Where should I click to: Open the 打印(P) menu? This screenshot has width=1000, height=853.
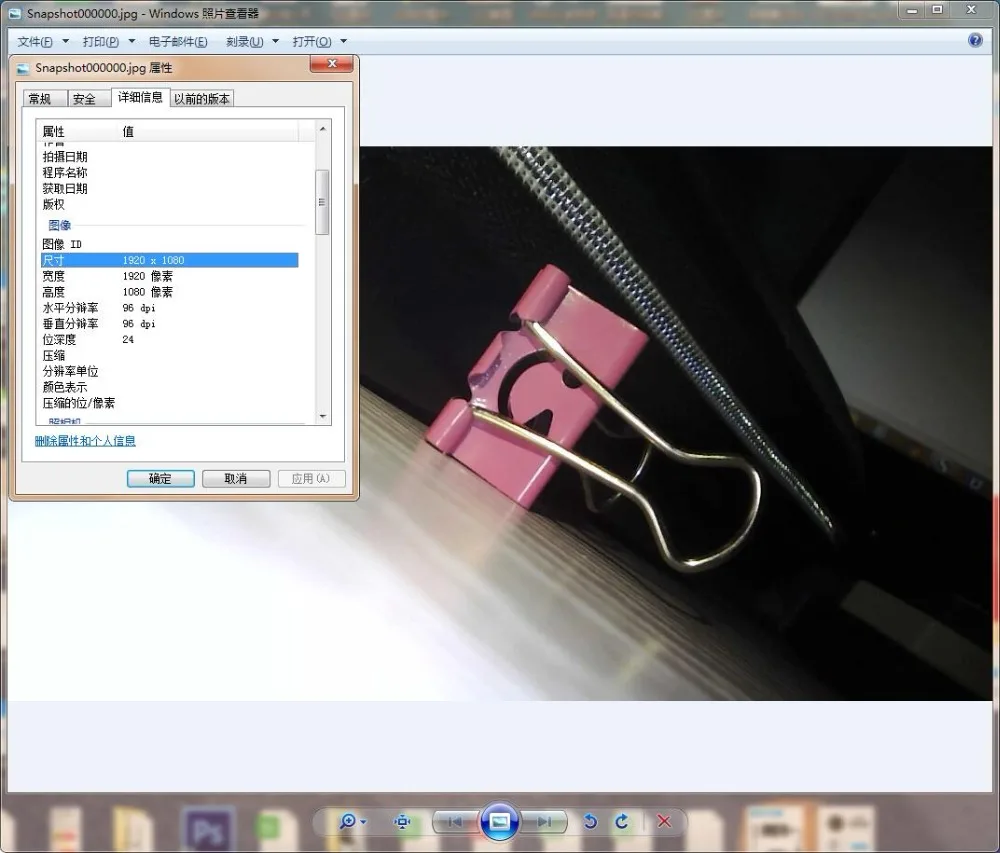point(101,41)
